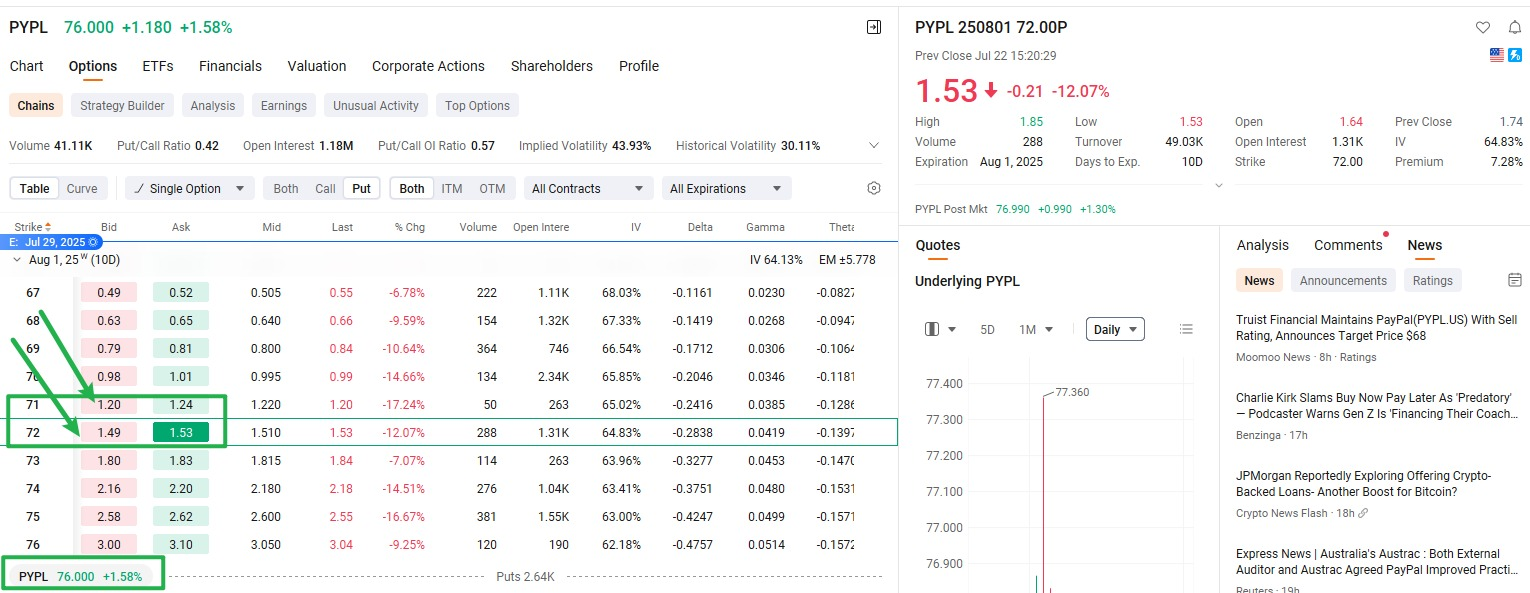Screen dimensions: 1530x593
Task: Switch to Table view
Action: click(x=34, y=188)
